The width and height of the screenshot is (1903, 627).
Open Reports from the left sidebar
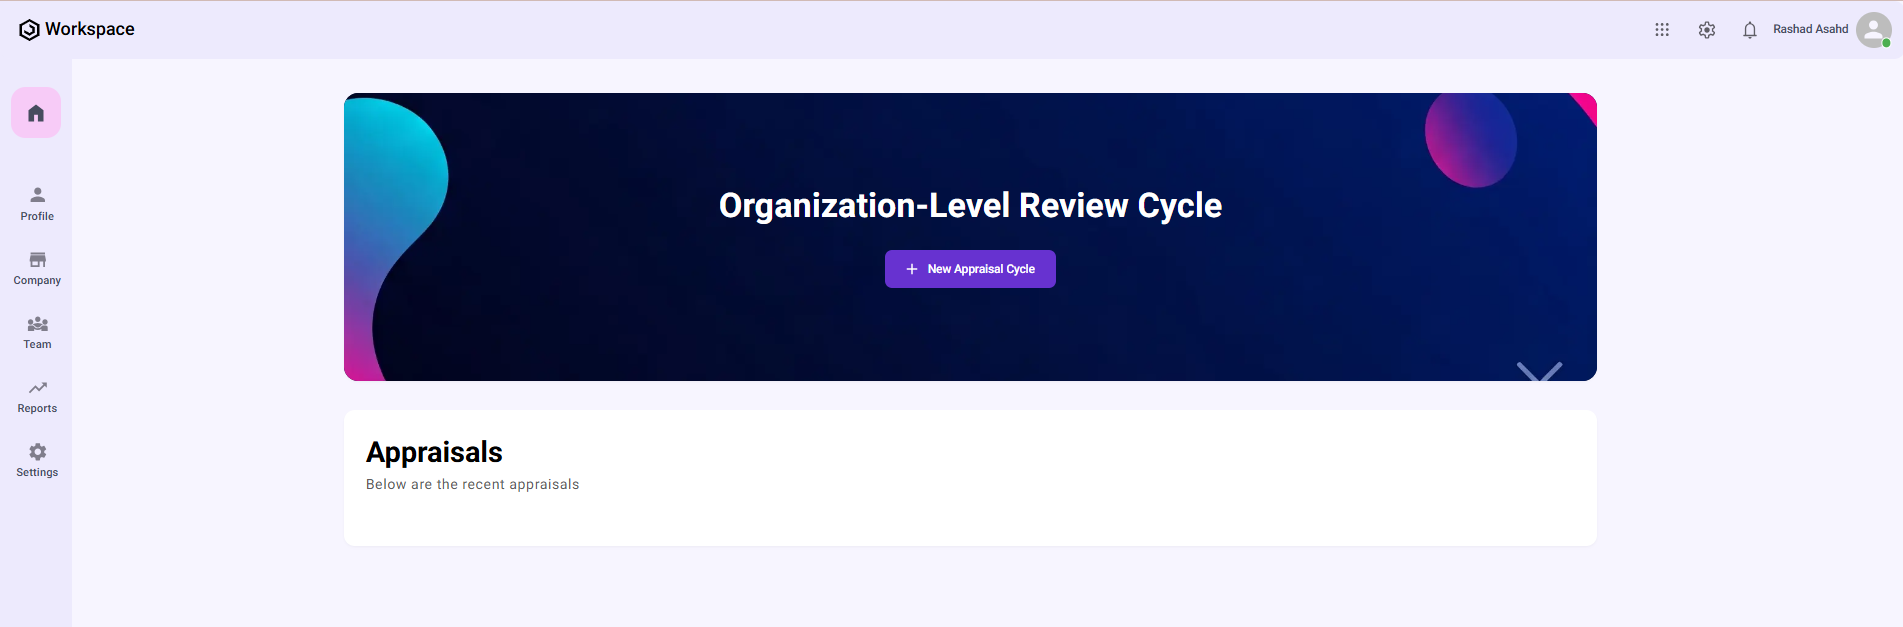click(37, 396)
